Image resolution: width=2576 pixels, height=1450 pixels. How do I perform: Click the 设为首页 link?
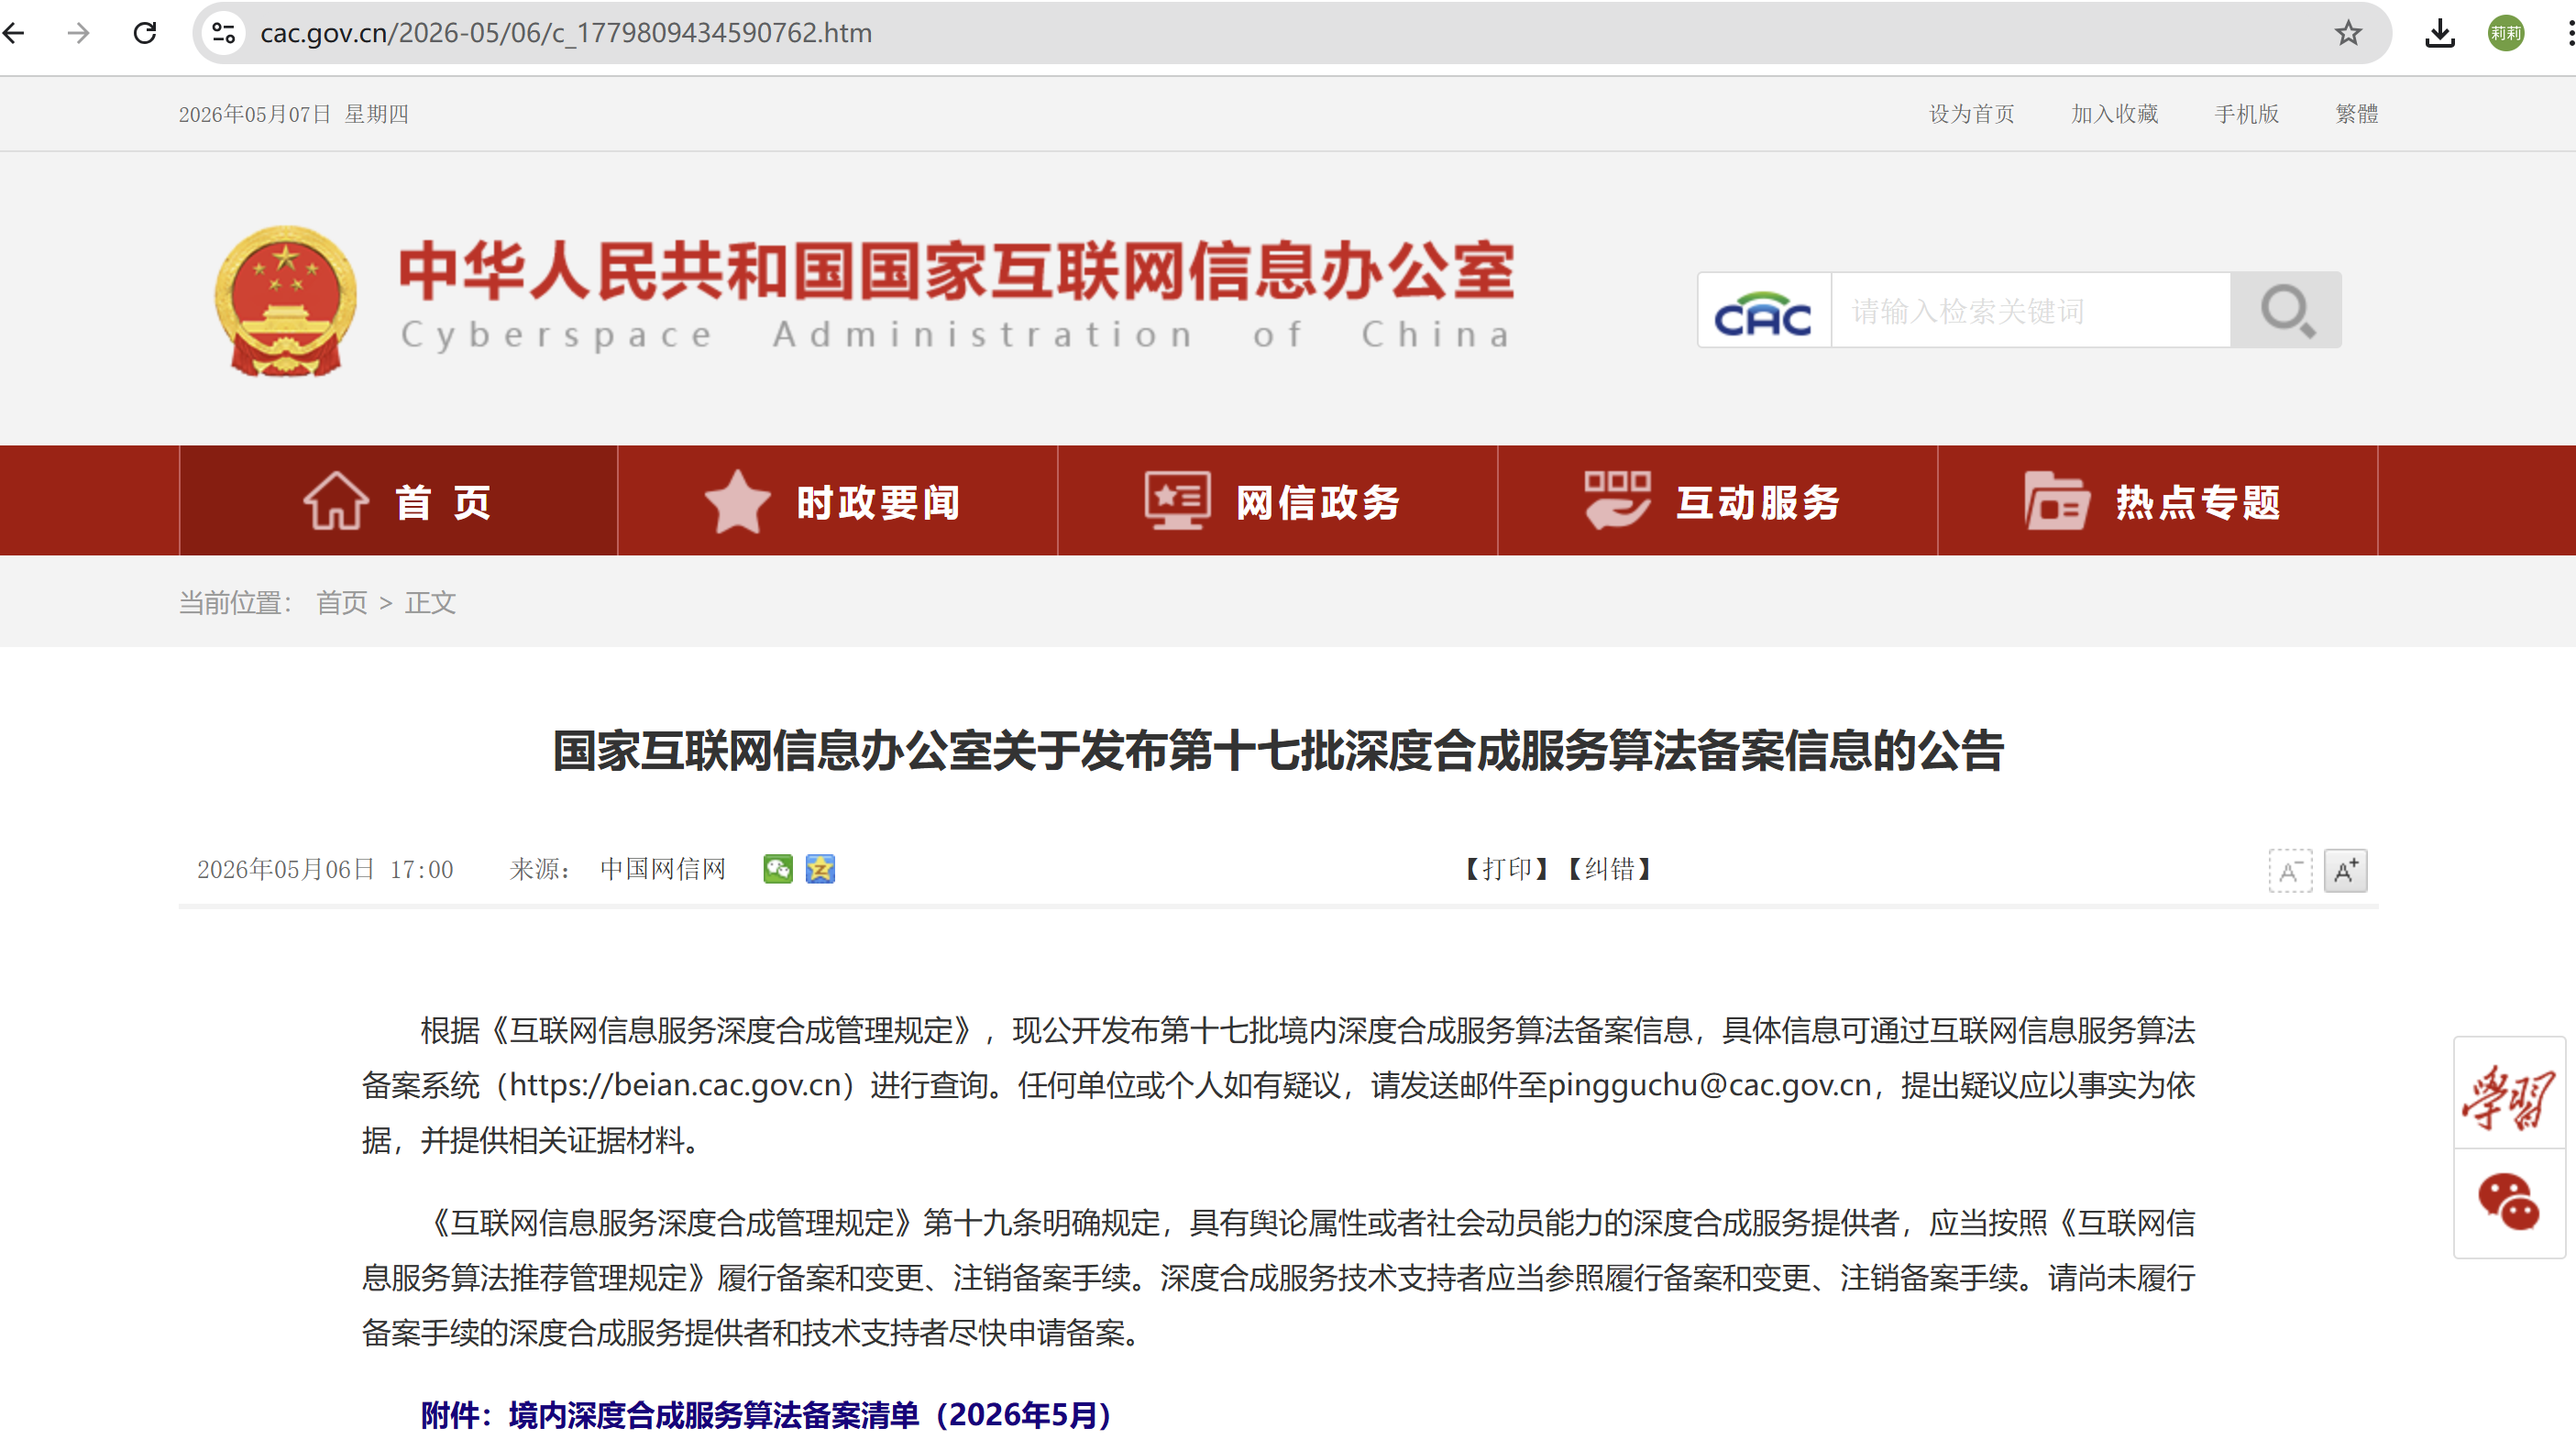pyautogui.click(x=1971, y=114)
